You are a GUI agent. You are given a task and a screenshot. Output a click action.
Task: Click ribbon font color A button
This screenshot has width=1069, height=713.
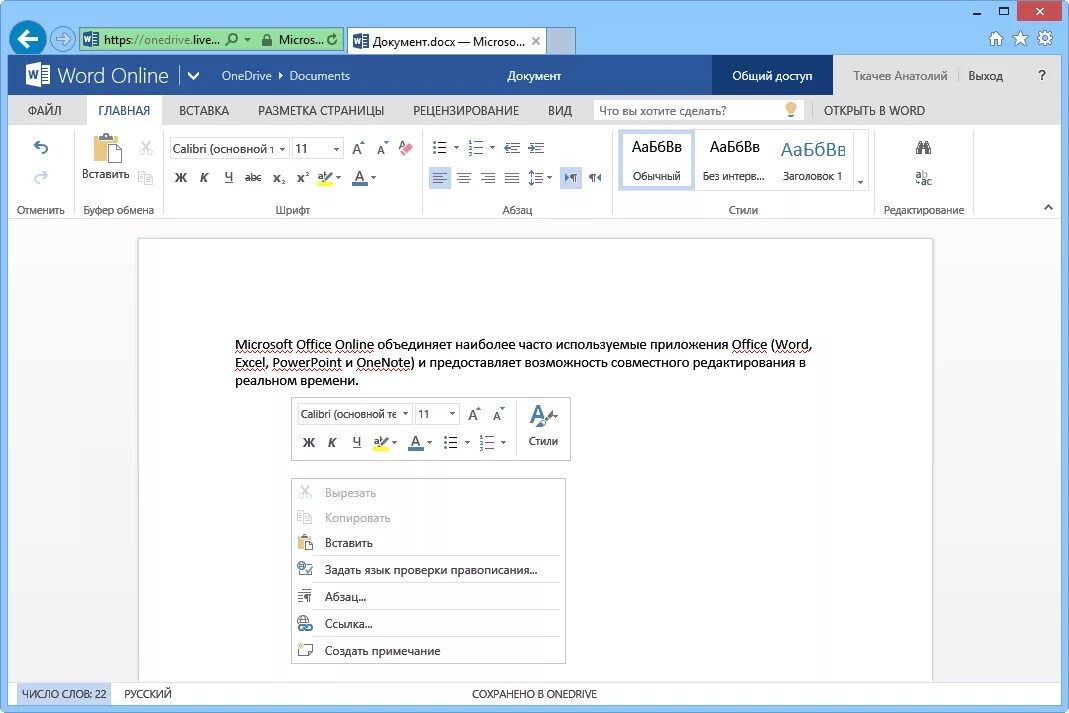(x=360, y=178)
